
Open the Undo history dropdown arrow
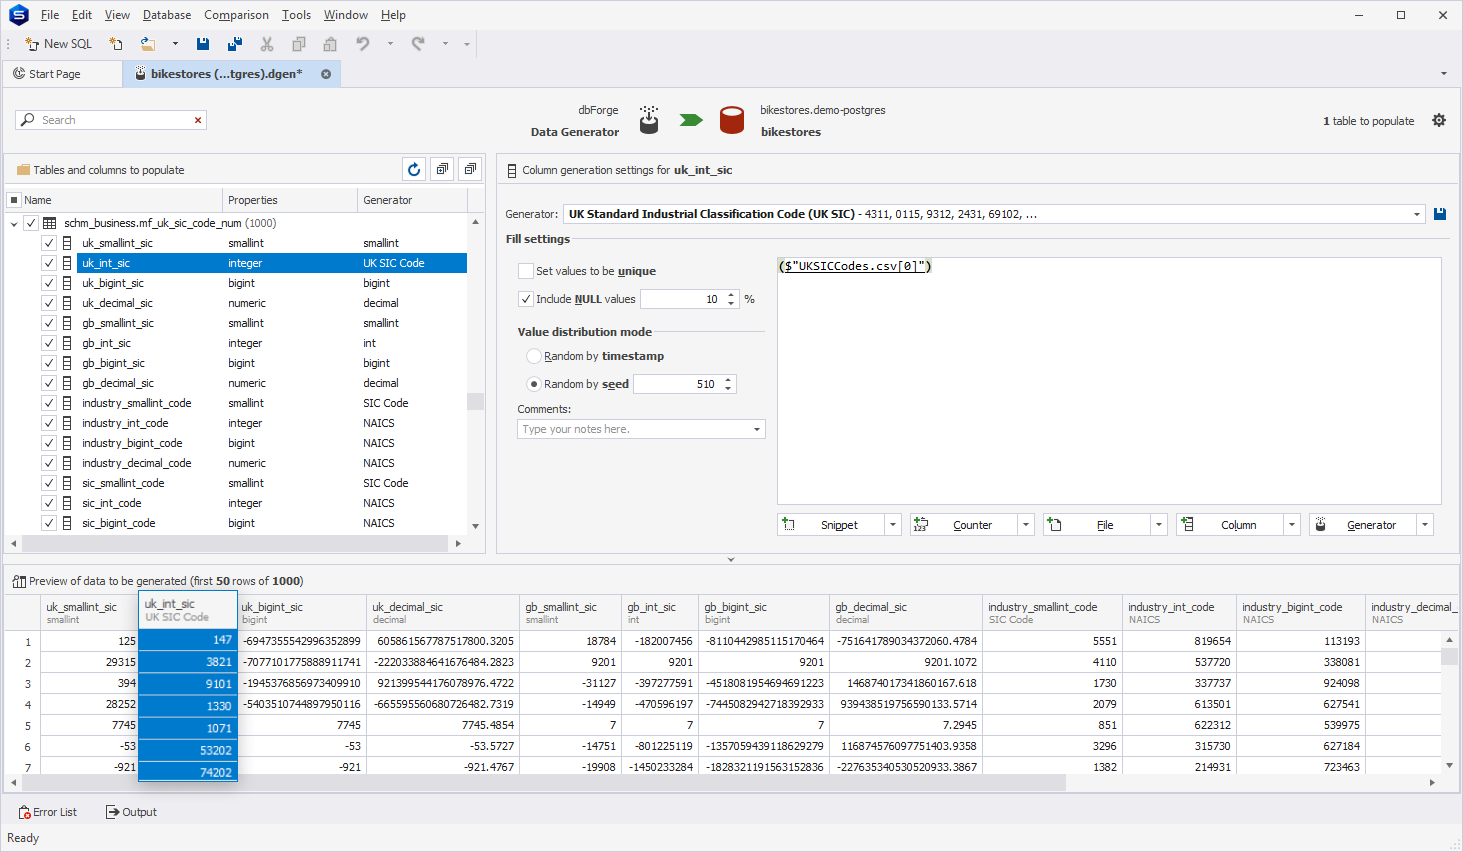390,44
